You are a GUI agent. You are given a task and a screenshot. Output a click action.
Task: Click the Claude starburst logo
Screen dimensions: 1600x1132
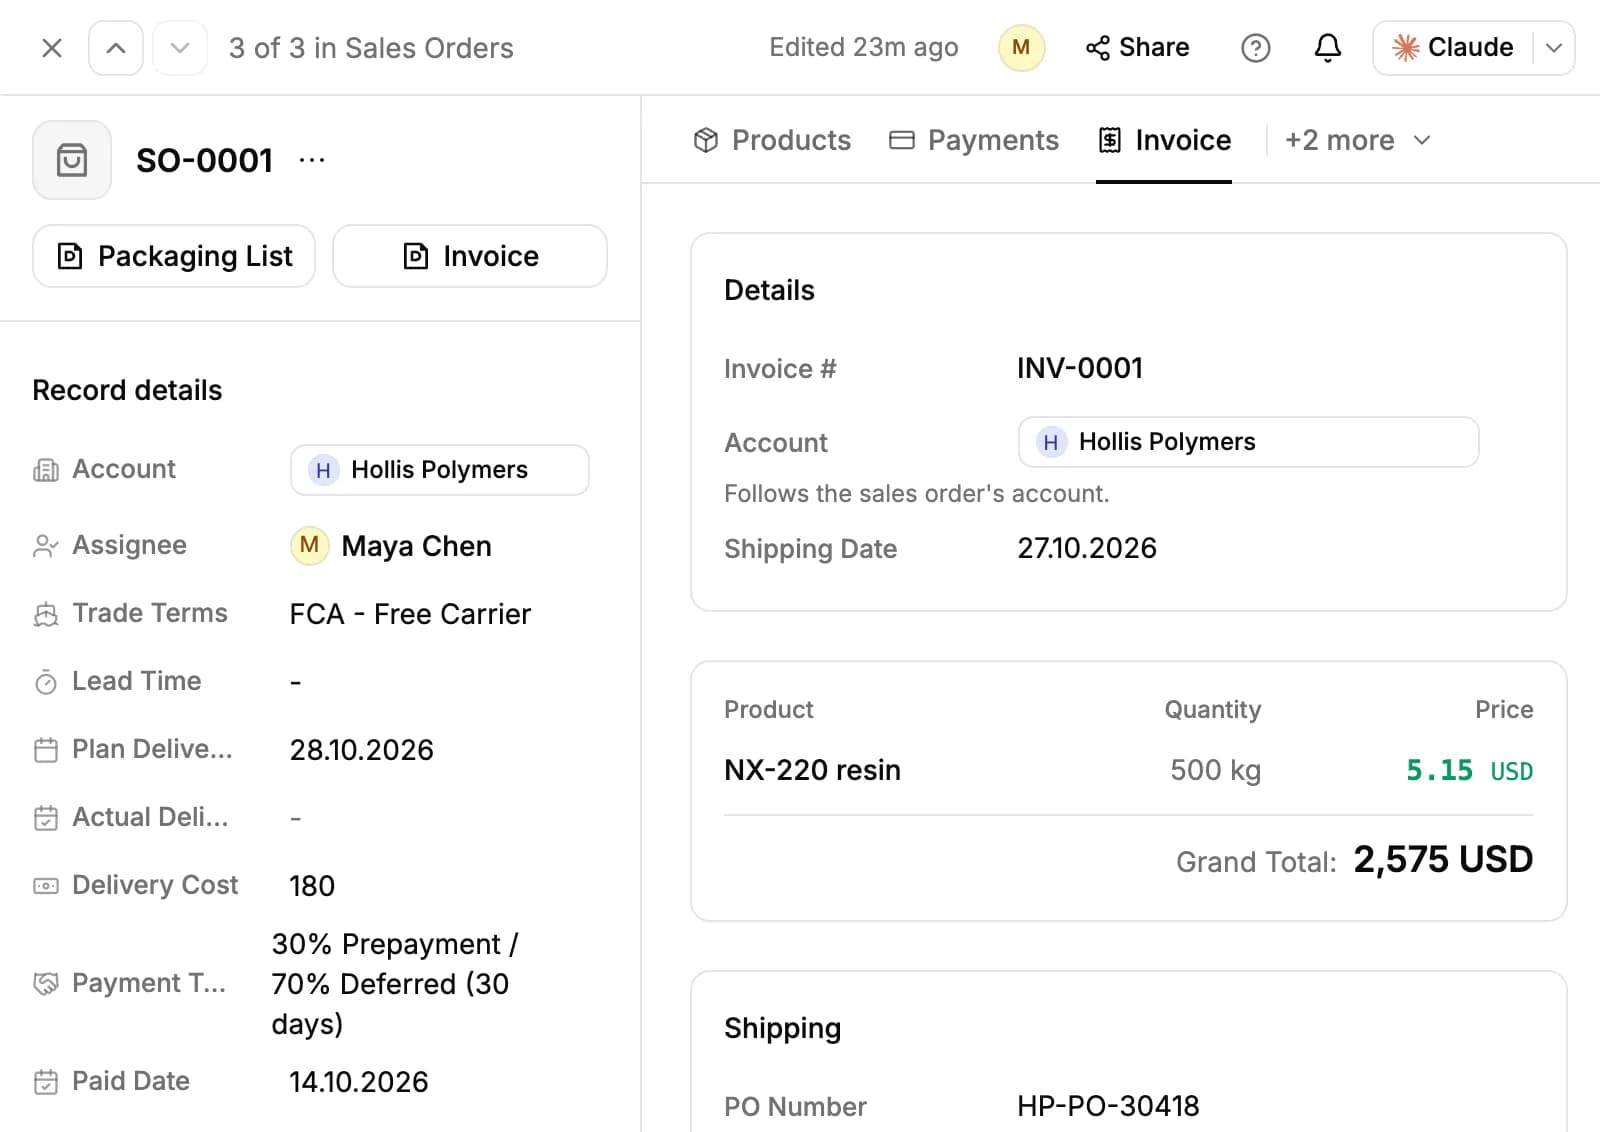click(x=1406, y=48)
